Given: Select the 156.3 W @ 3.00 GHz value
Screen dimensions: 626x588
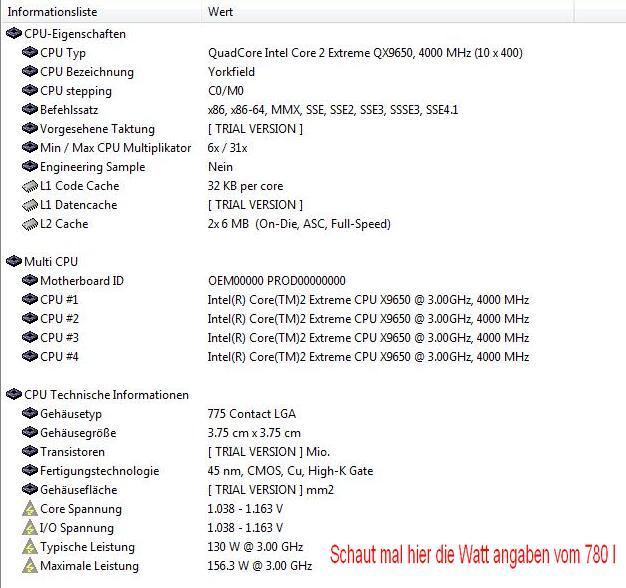Looking at the screenshot, I should pyautogui.click(x=260, y=566).
